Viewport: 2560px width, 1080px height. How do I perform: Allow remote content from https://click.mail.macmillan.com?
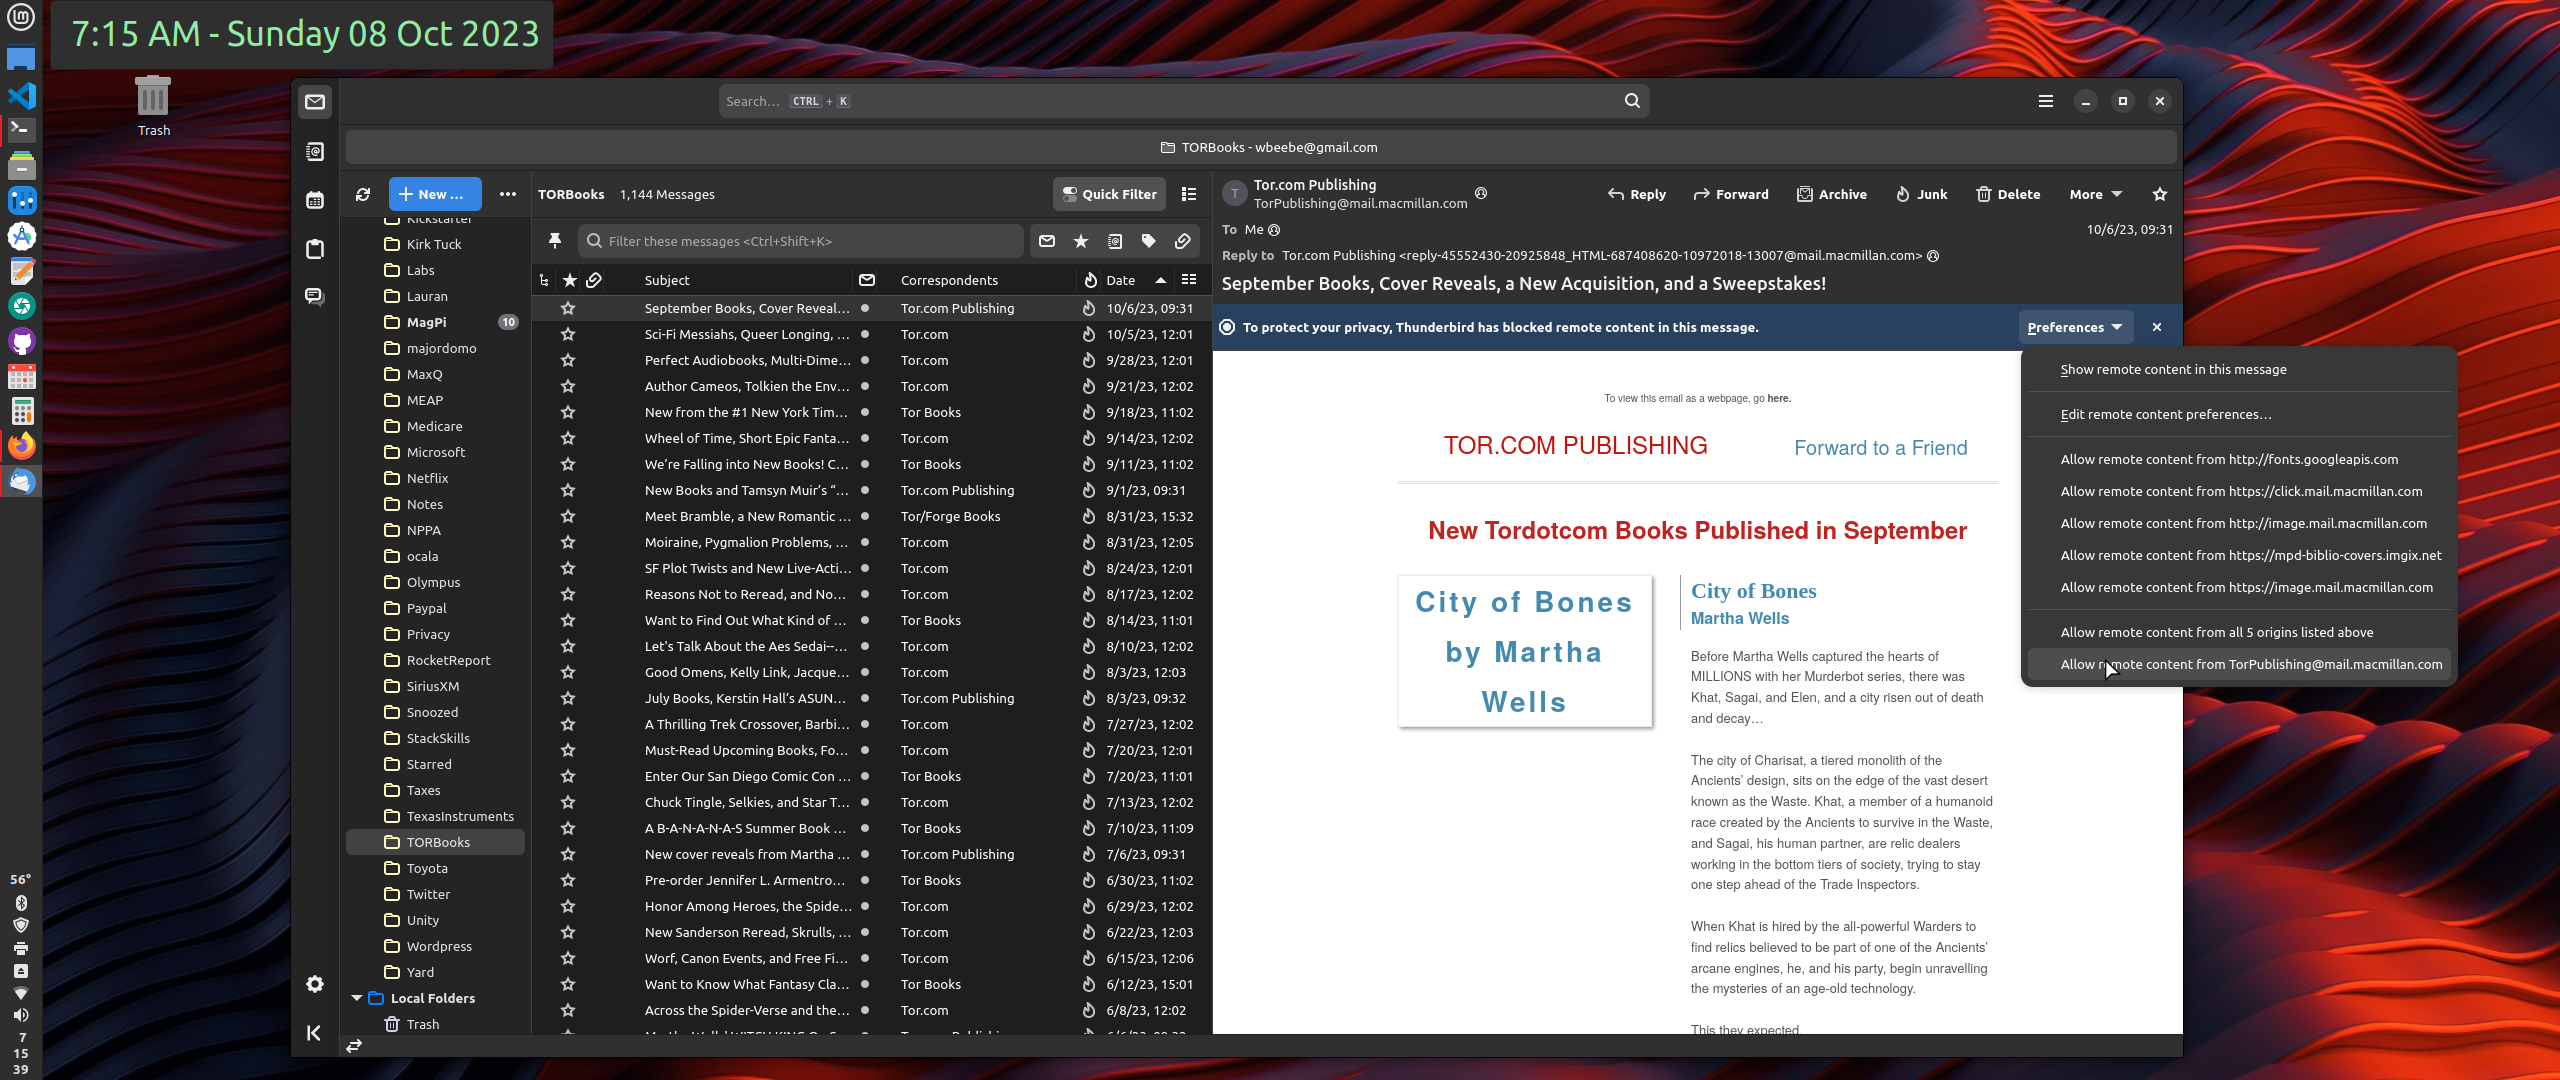coord(2239,492)
